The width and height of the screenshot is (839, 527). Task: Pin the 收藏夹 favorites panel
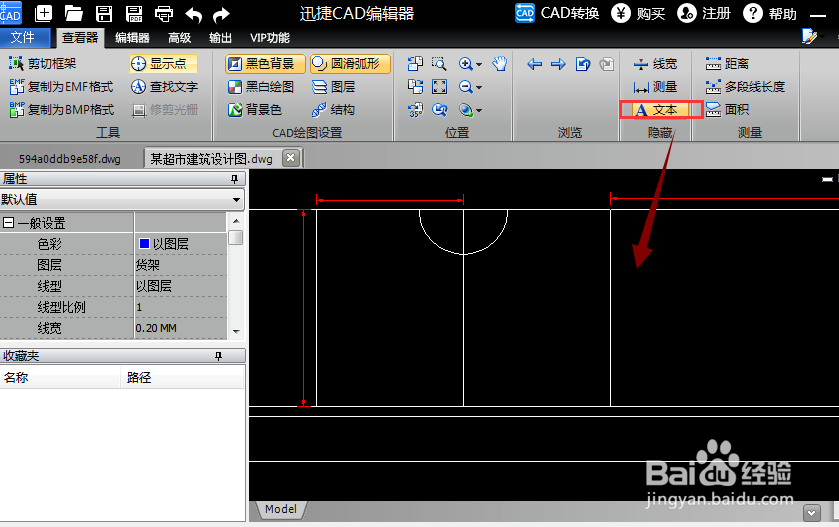pyautogui.click(x=218, y=356)
